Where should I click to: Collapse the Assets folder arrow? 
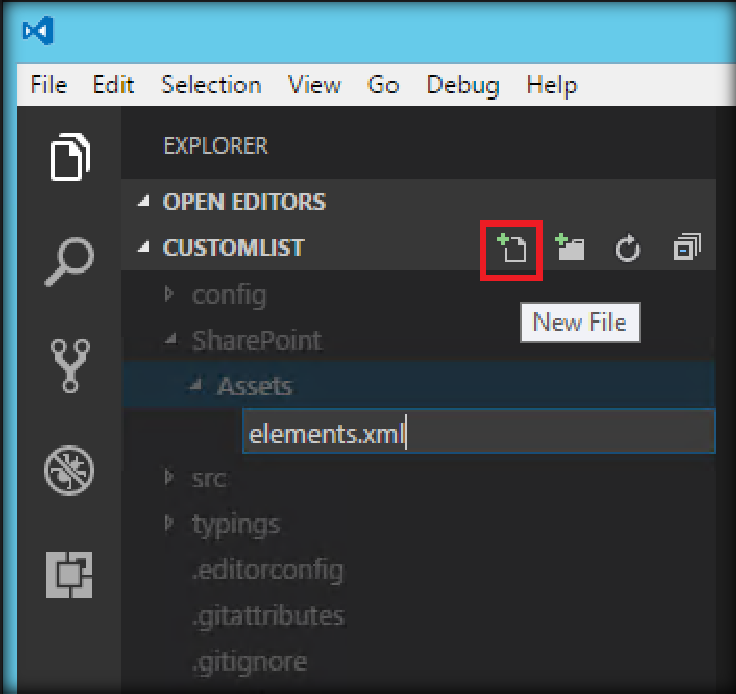(195, 385)
